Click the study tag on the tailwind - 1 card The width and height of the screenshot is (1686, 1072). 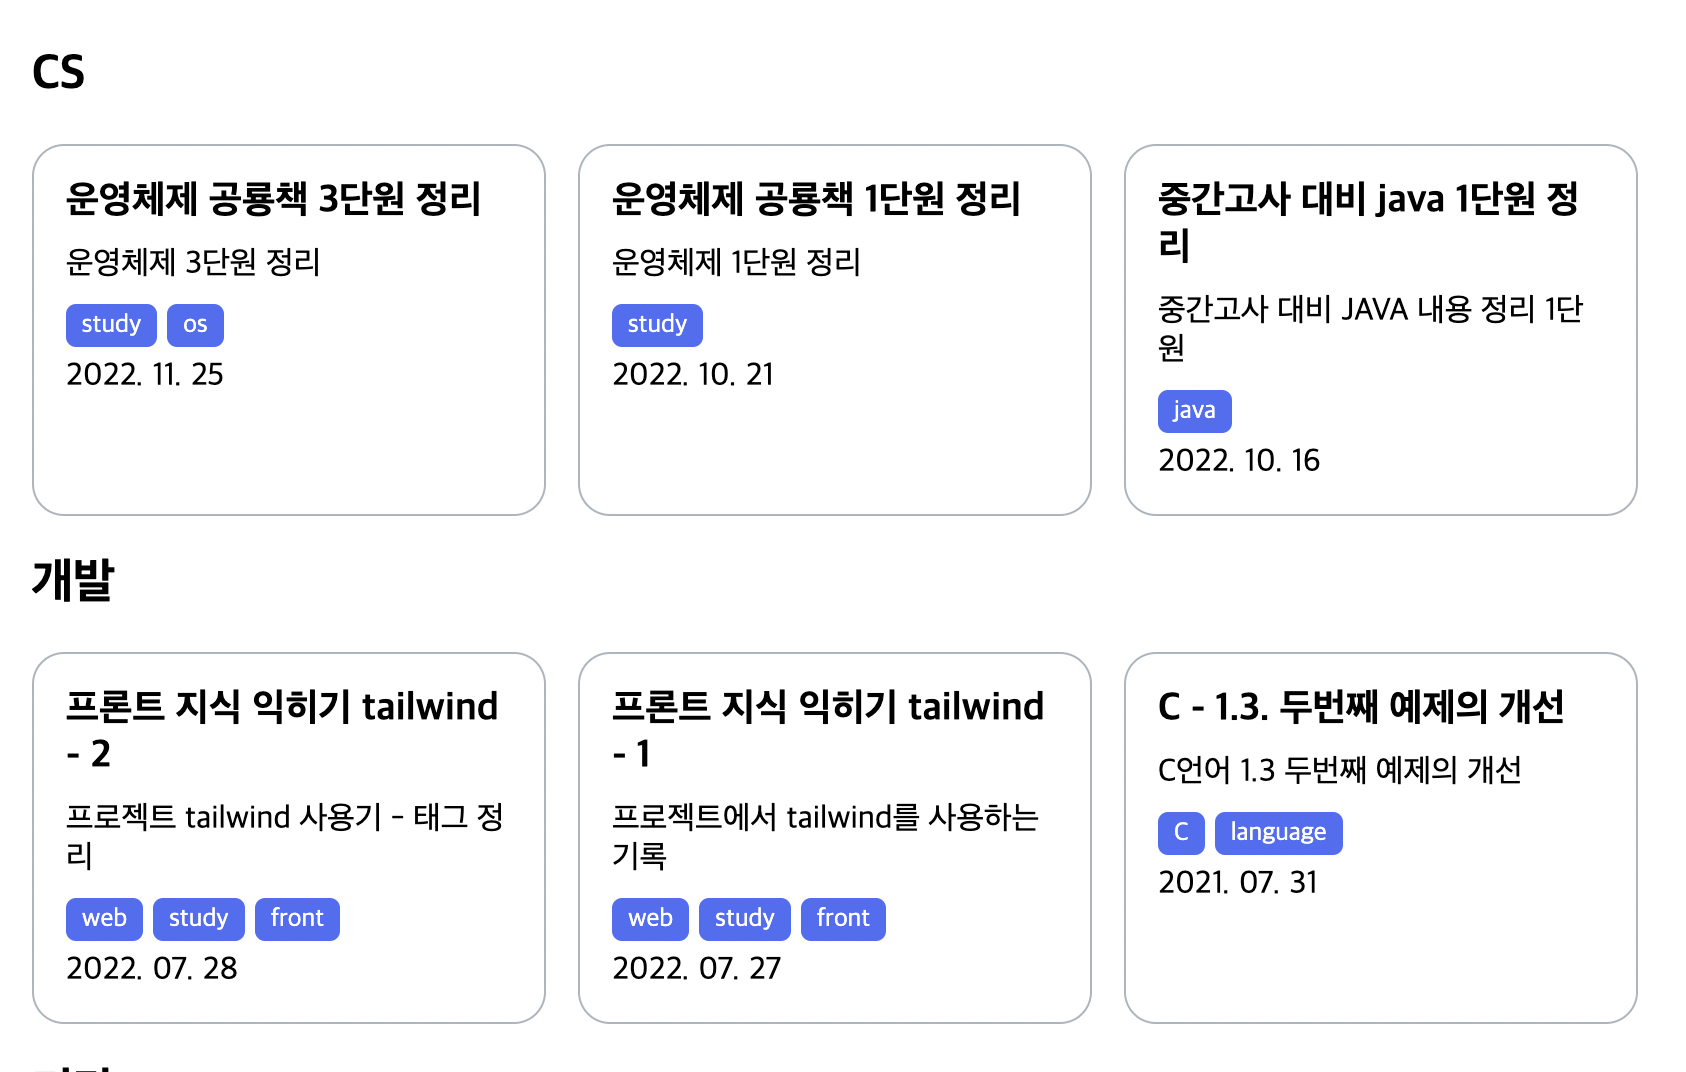[x=744, y=919]
